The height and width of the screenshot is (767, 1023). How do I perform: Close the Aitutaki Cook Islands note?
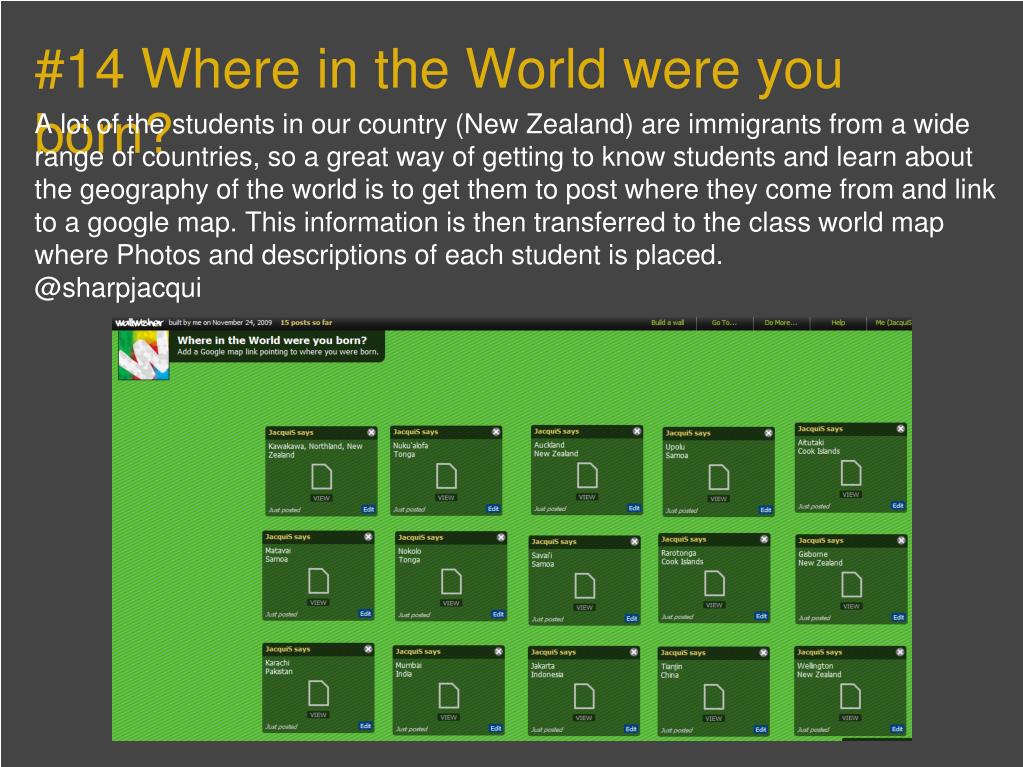900,429
